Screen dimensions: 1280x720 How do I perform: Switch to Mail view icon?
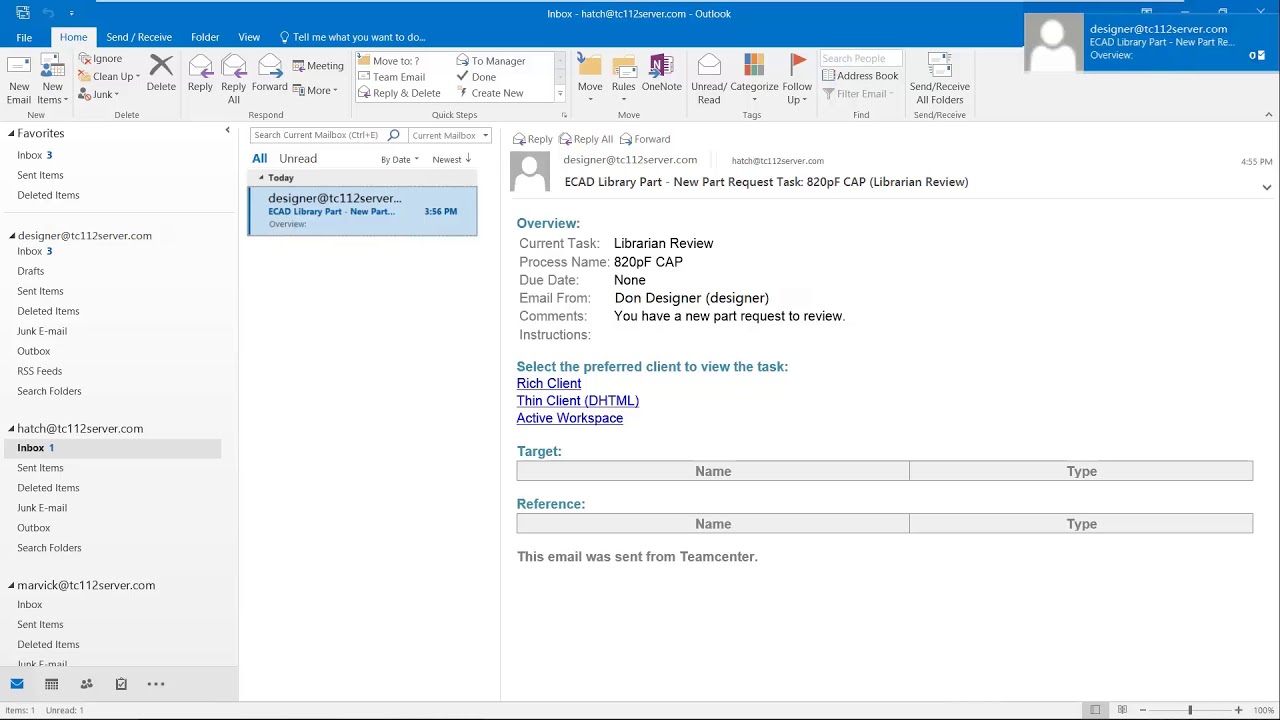[x=17, y=684]
